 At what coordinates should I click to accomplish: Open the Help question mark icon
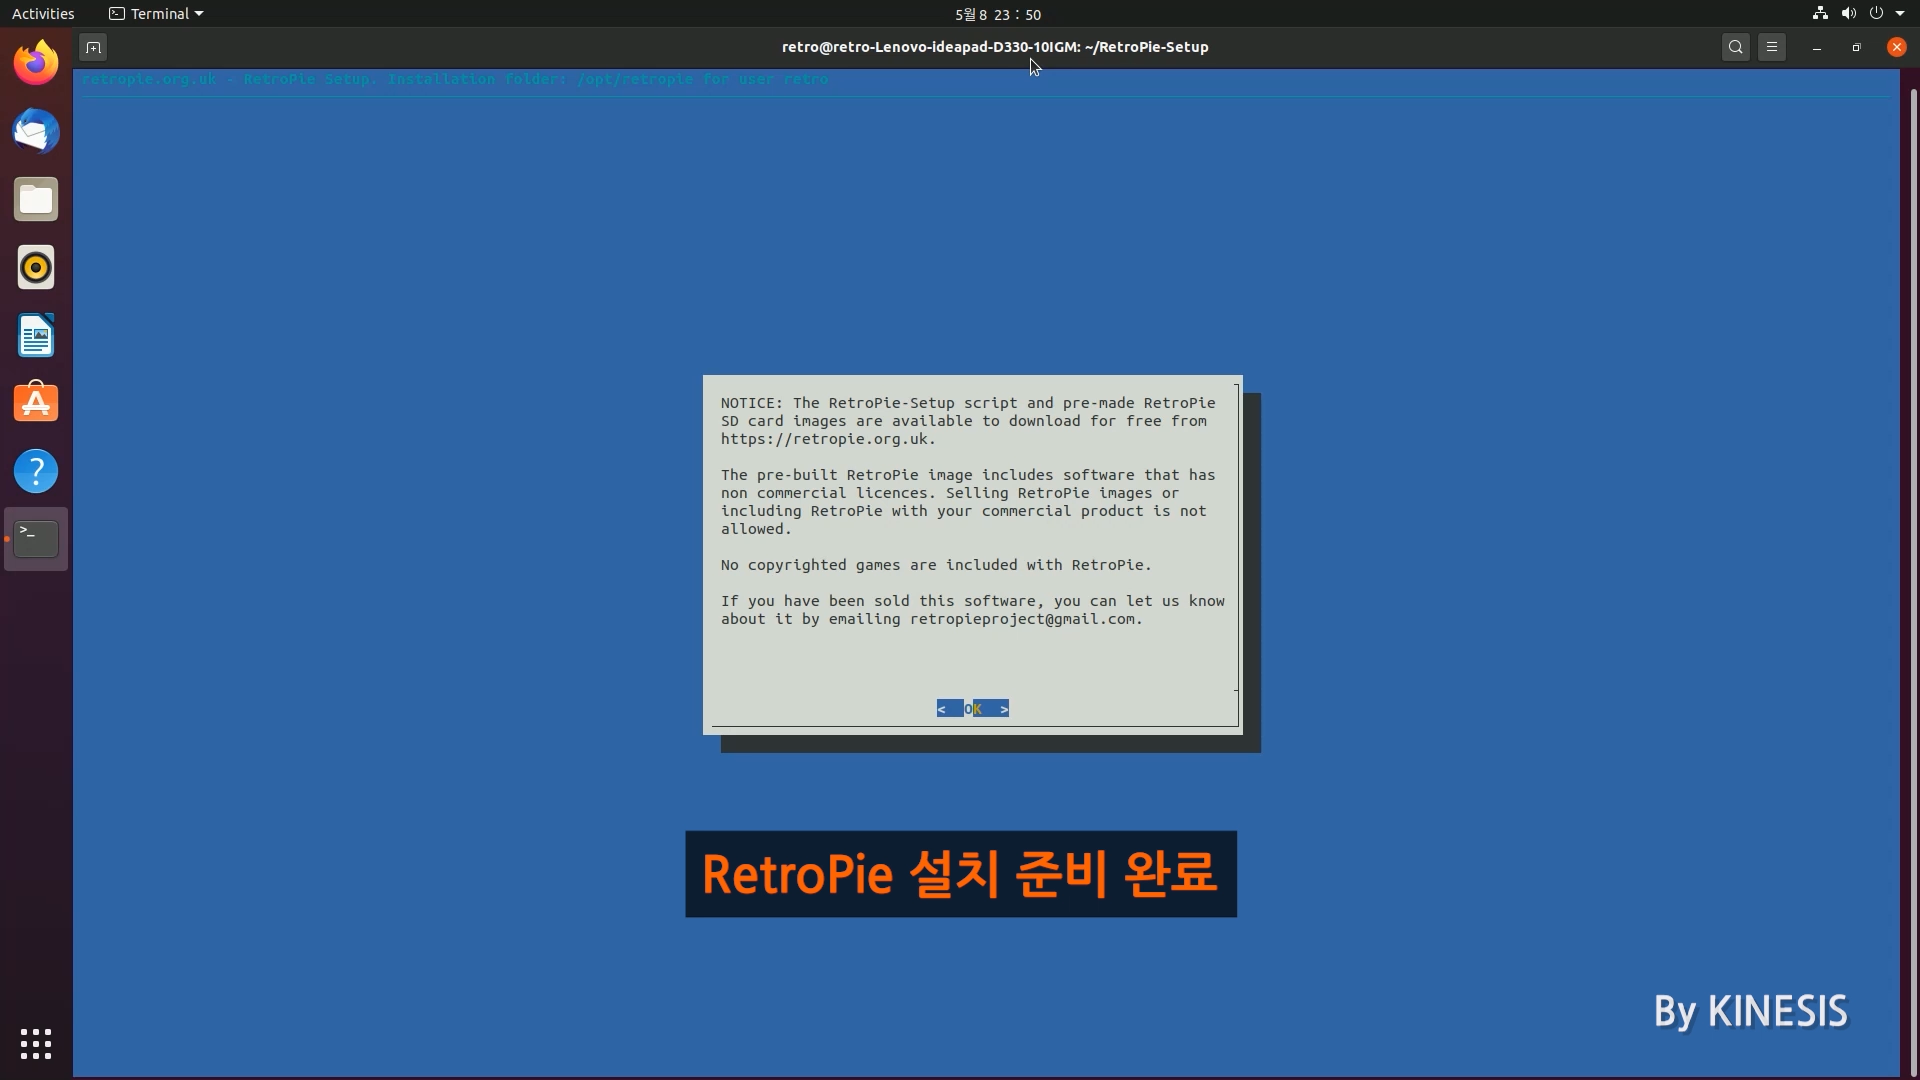point(36,471)
